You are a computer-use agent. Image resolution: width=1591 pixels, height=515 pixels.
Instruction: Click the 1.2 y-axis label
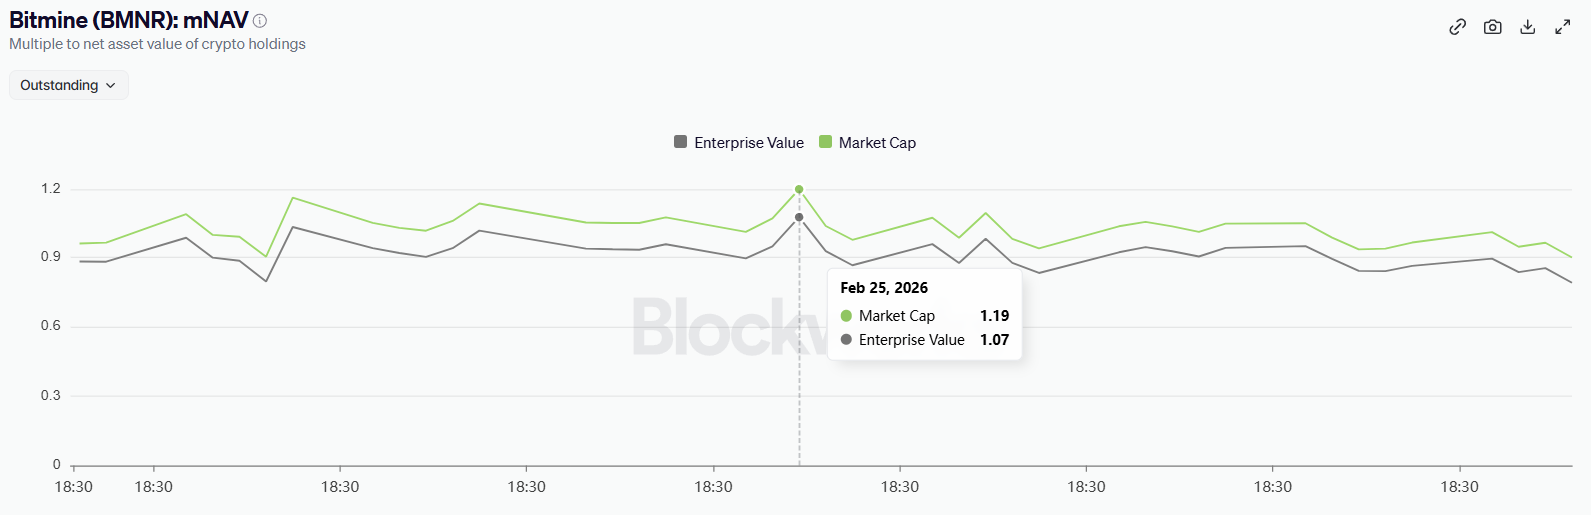tap(50, 189)
